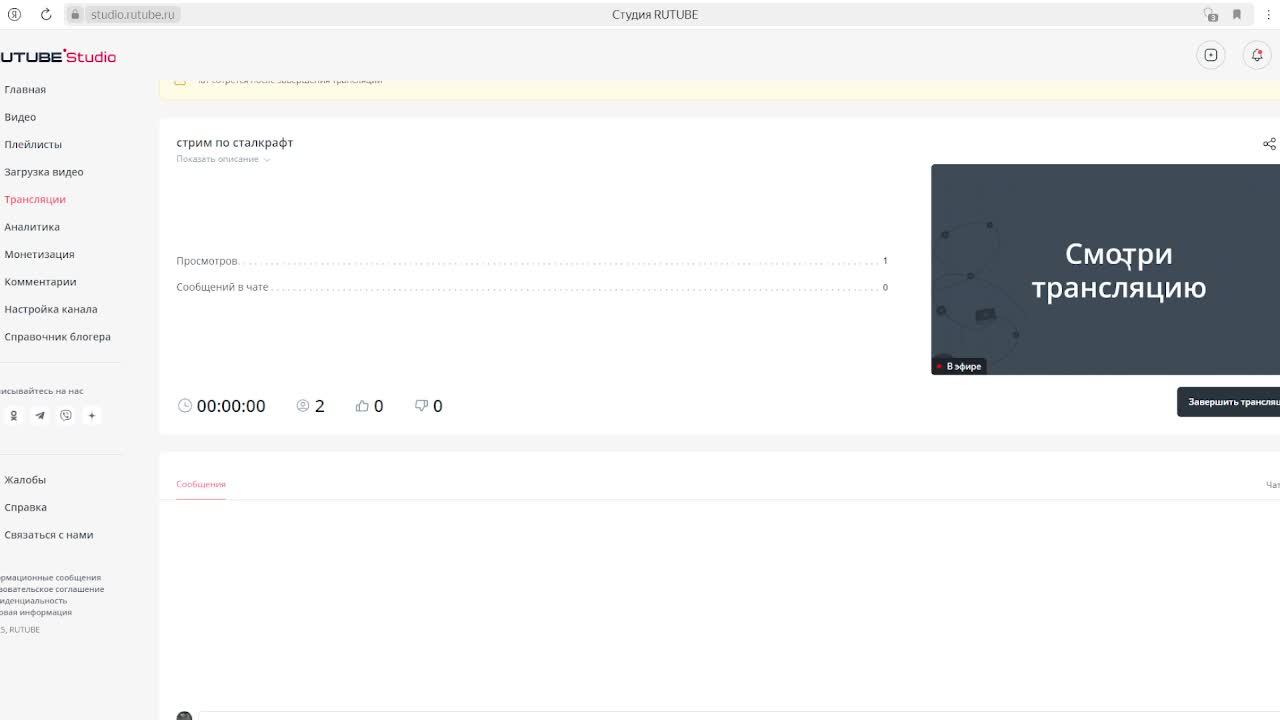Open the user agreement footer link

point(52,589)
